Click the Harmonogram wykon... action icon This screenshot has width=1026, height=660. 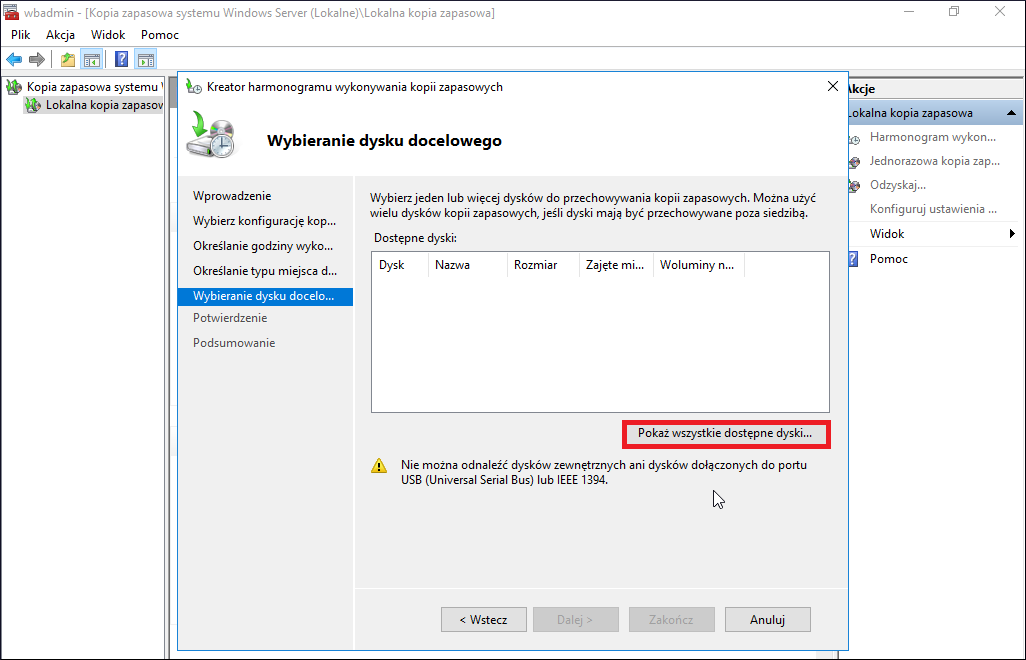[855, 139]
